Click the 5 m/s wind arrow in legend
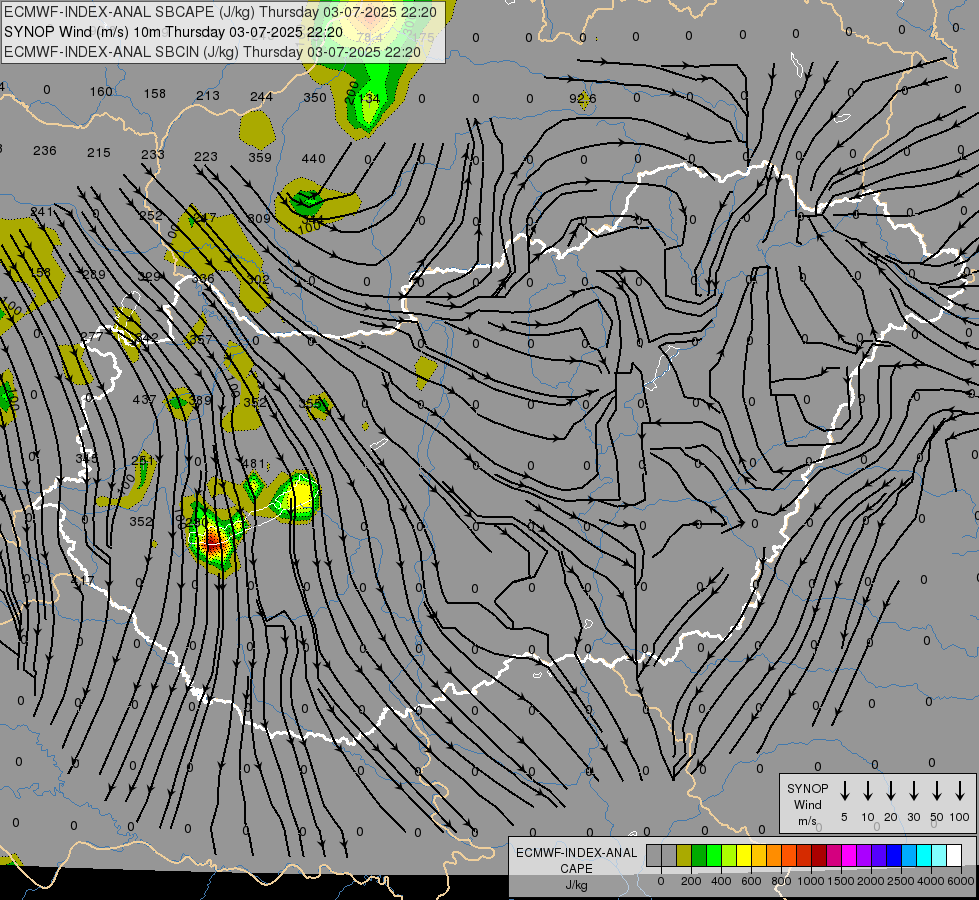 click(x=844, y=791)
